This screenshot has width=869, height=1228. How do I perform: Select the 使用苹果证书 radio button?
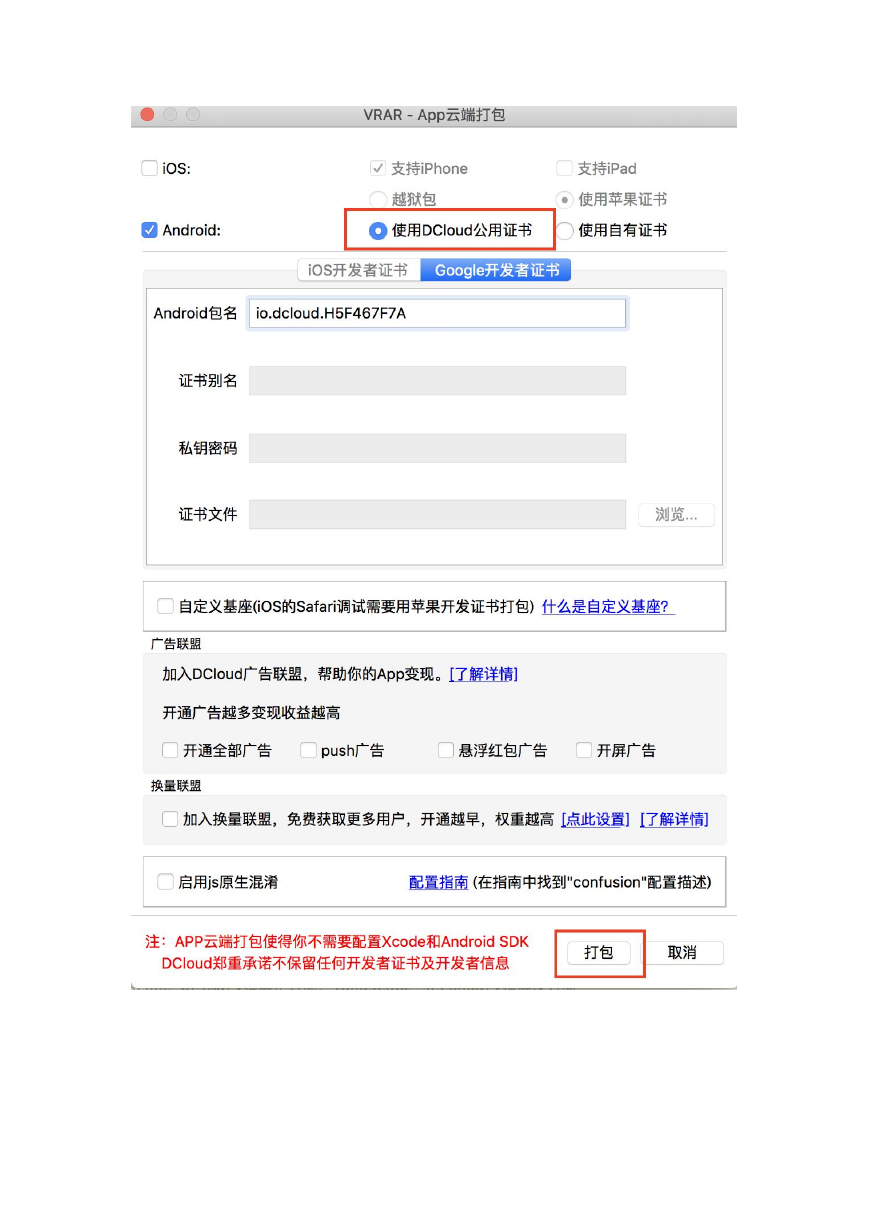click(564, 199)
